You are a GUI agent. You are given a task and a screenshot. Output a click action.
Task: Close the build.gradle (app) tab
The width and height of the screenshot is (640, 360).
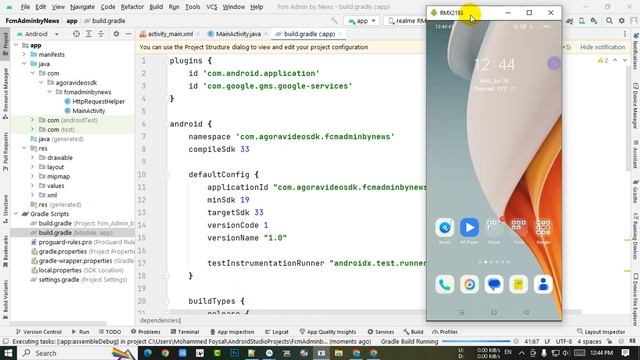(x=340, y=34)
